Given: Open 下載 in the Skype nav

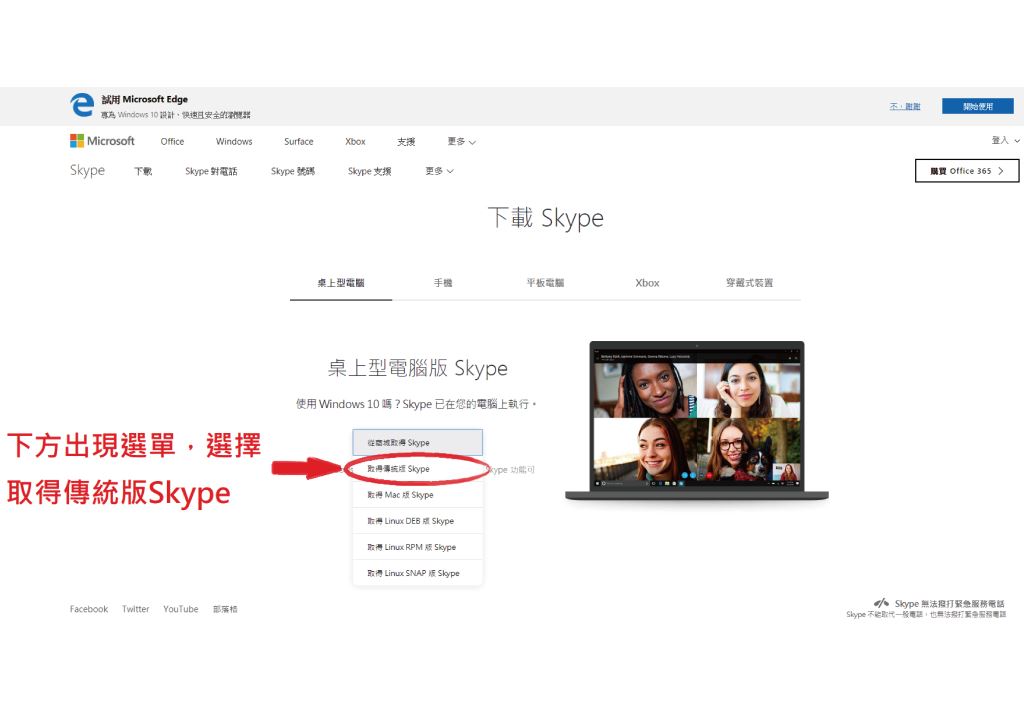Looking at the screenshot, I should (143, 171).
